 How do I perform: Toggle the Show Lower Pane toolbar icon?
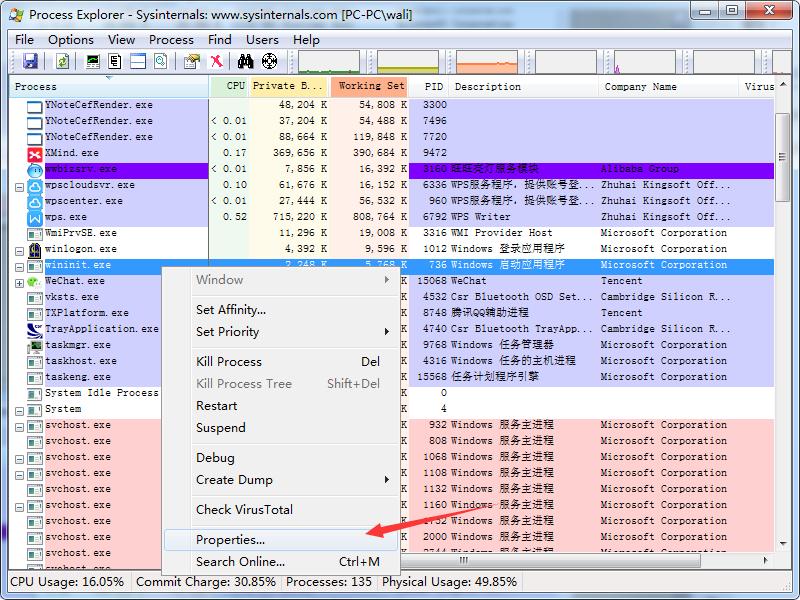(x=138, y=61)
